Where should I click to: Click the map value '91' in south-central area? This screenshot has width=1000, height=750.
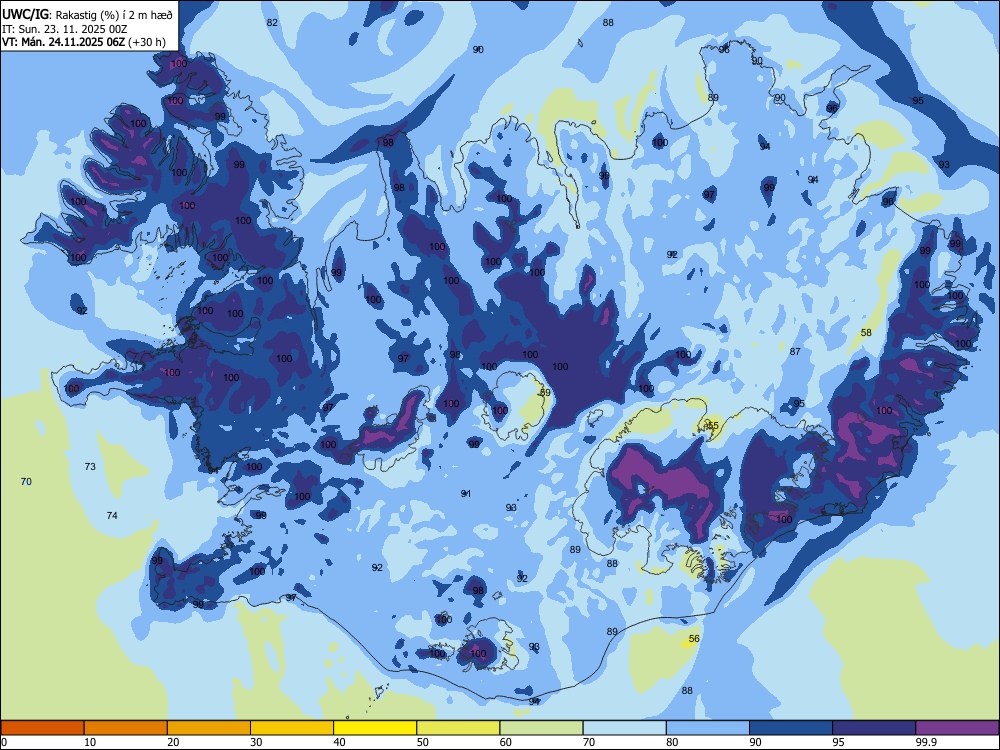point(466,494)
